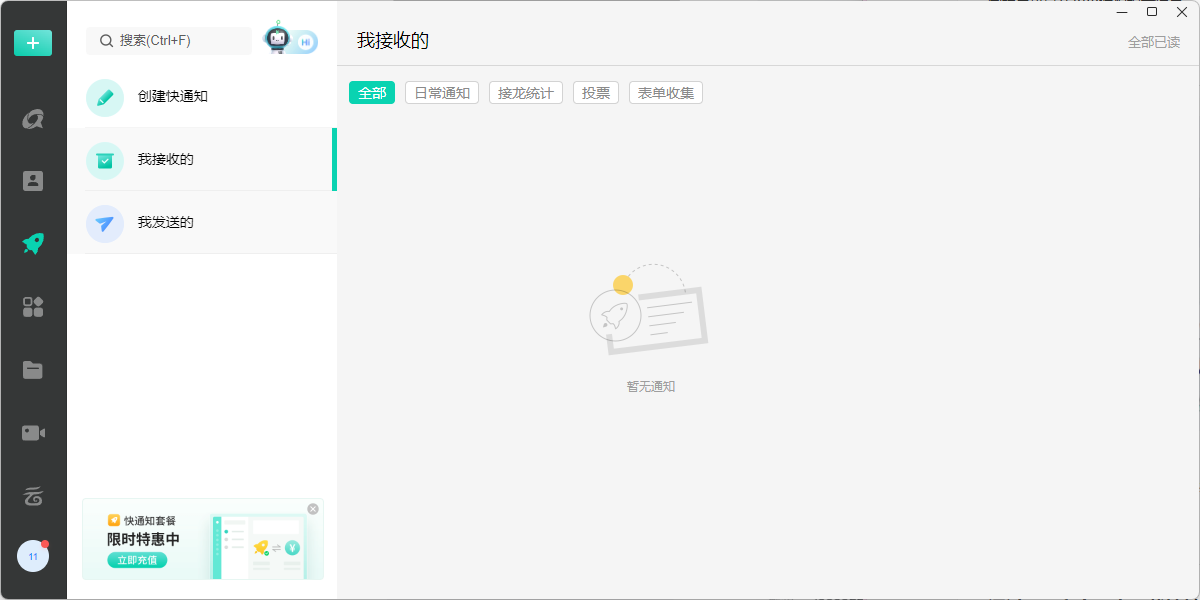Click the green plus button in sidebar

pyautogui.click(x=33, y=43)
